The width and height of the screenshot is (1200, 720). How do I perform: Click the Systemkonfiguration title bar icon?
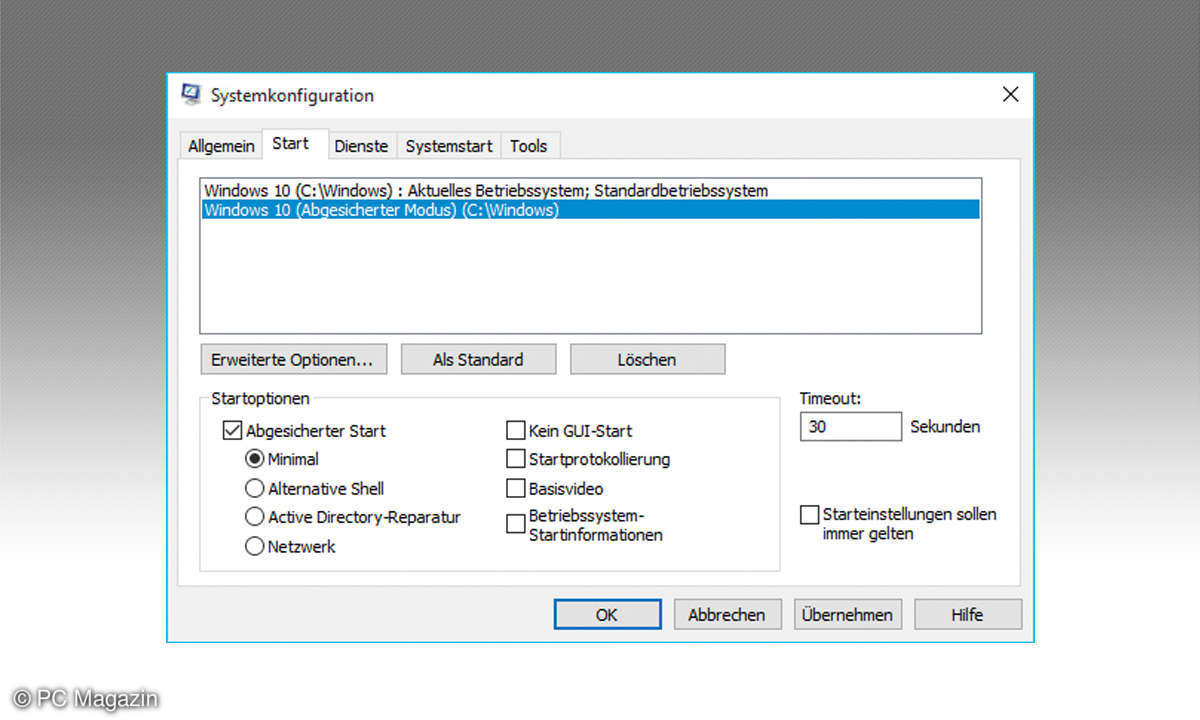coord(190,95)
